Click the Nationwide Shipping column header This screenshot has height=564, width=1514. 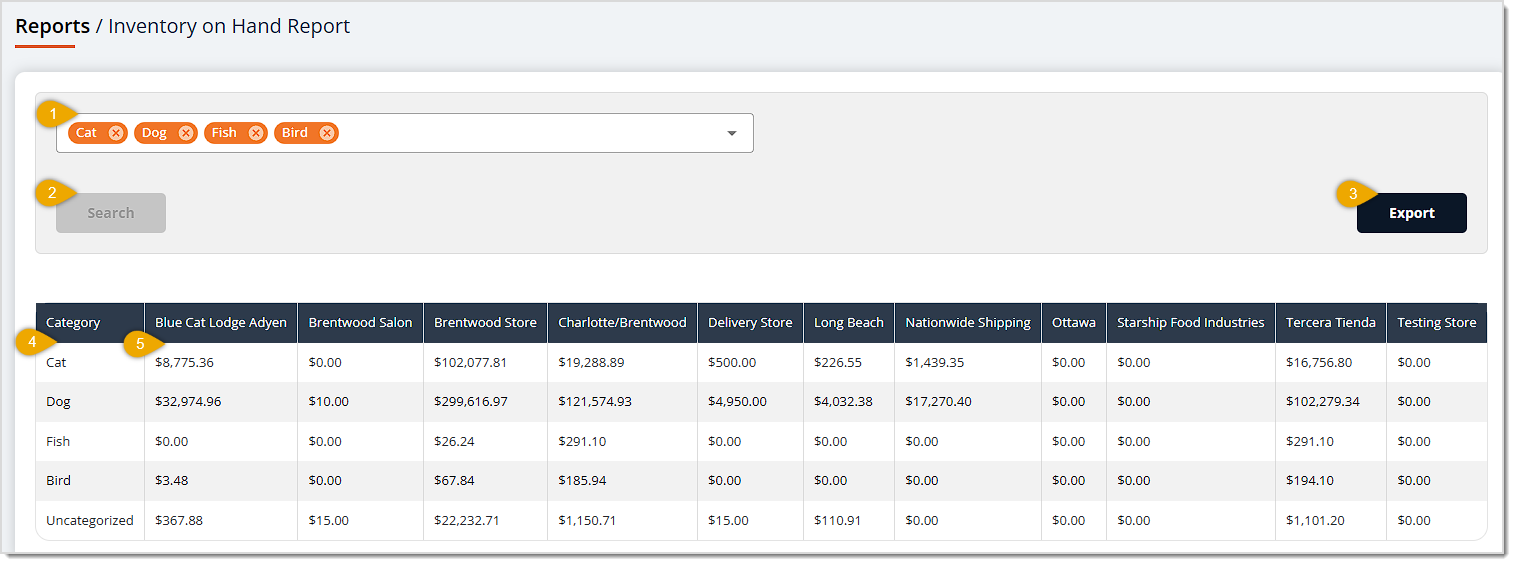point(968,323)
